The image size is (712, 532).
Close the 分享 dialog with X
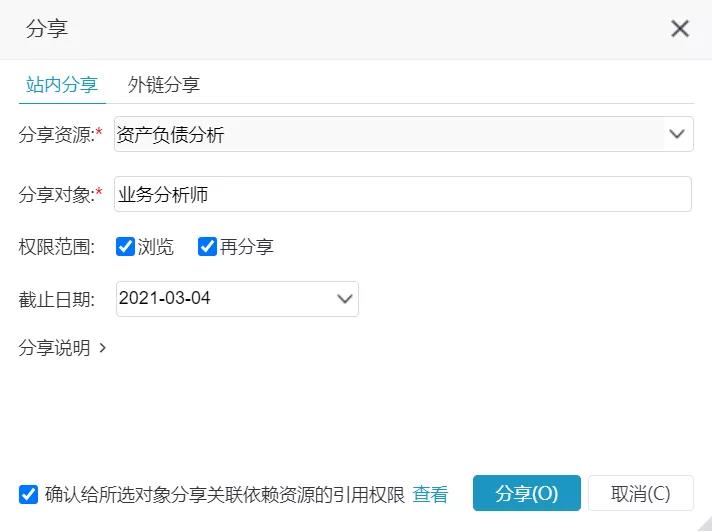[680, 29]
